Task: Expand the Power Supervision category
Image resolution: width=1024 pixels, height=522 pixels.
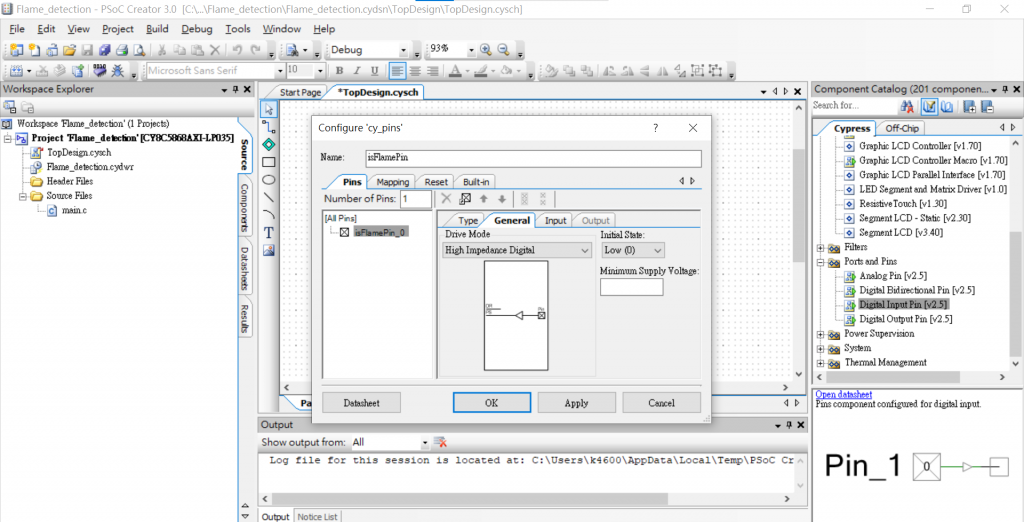Action: click(821, 334)
